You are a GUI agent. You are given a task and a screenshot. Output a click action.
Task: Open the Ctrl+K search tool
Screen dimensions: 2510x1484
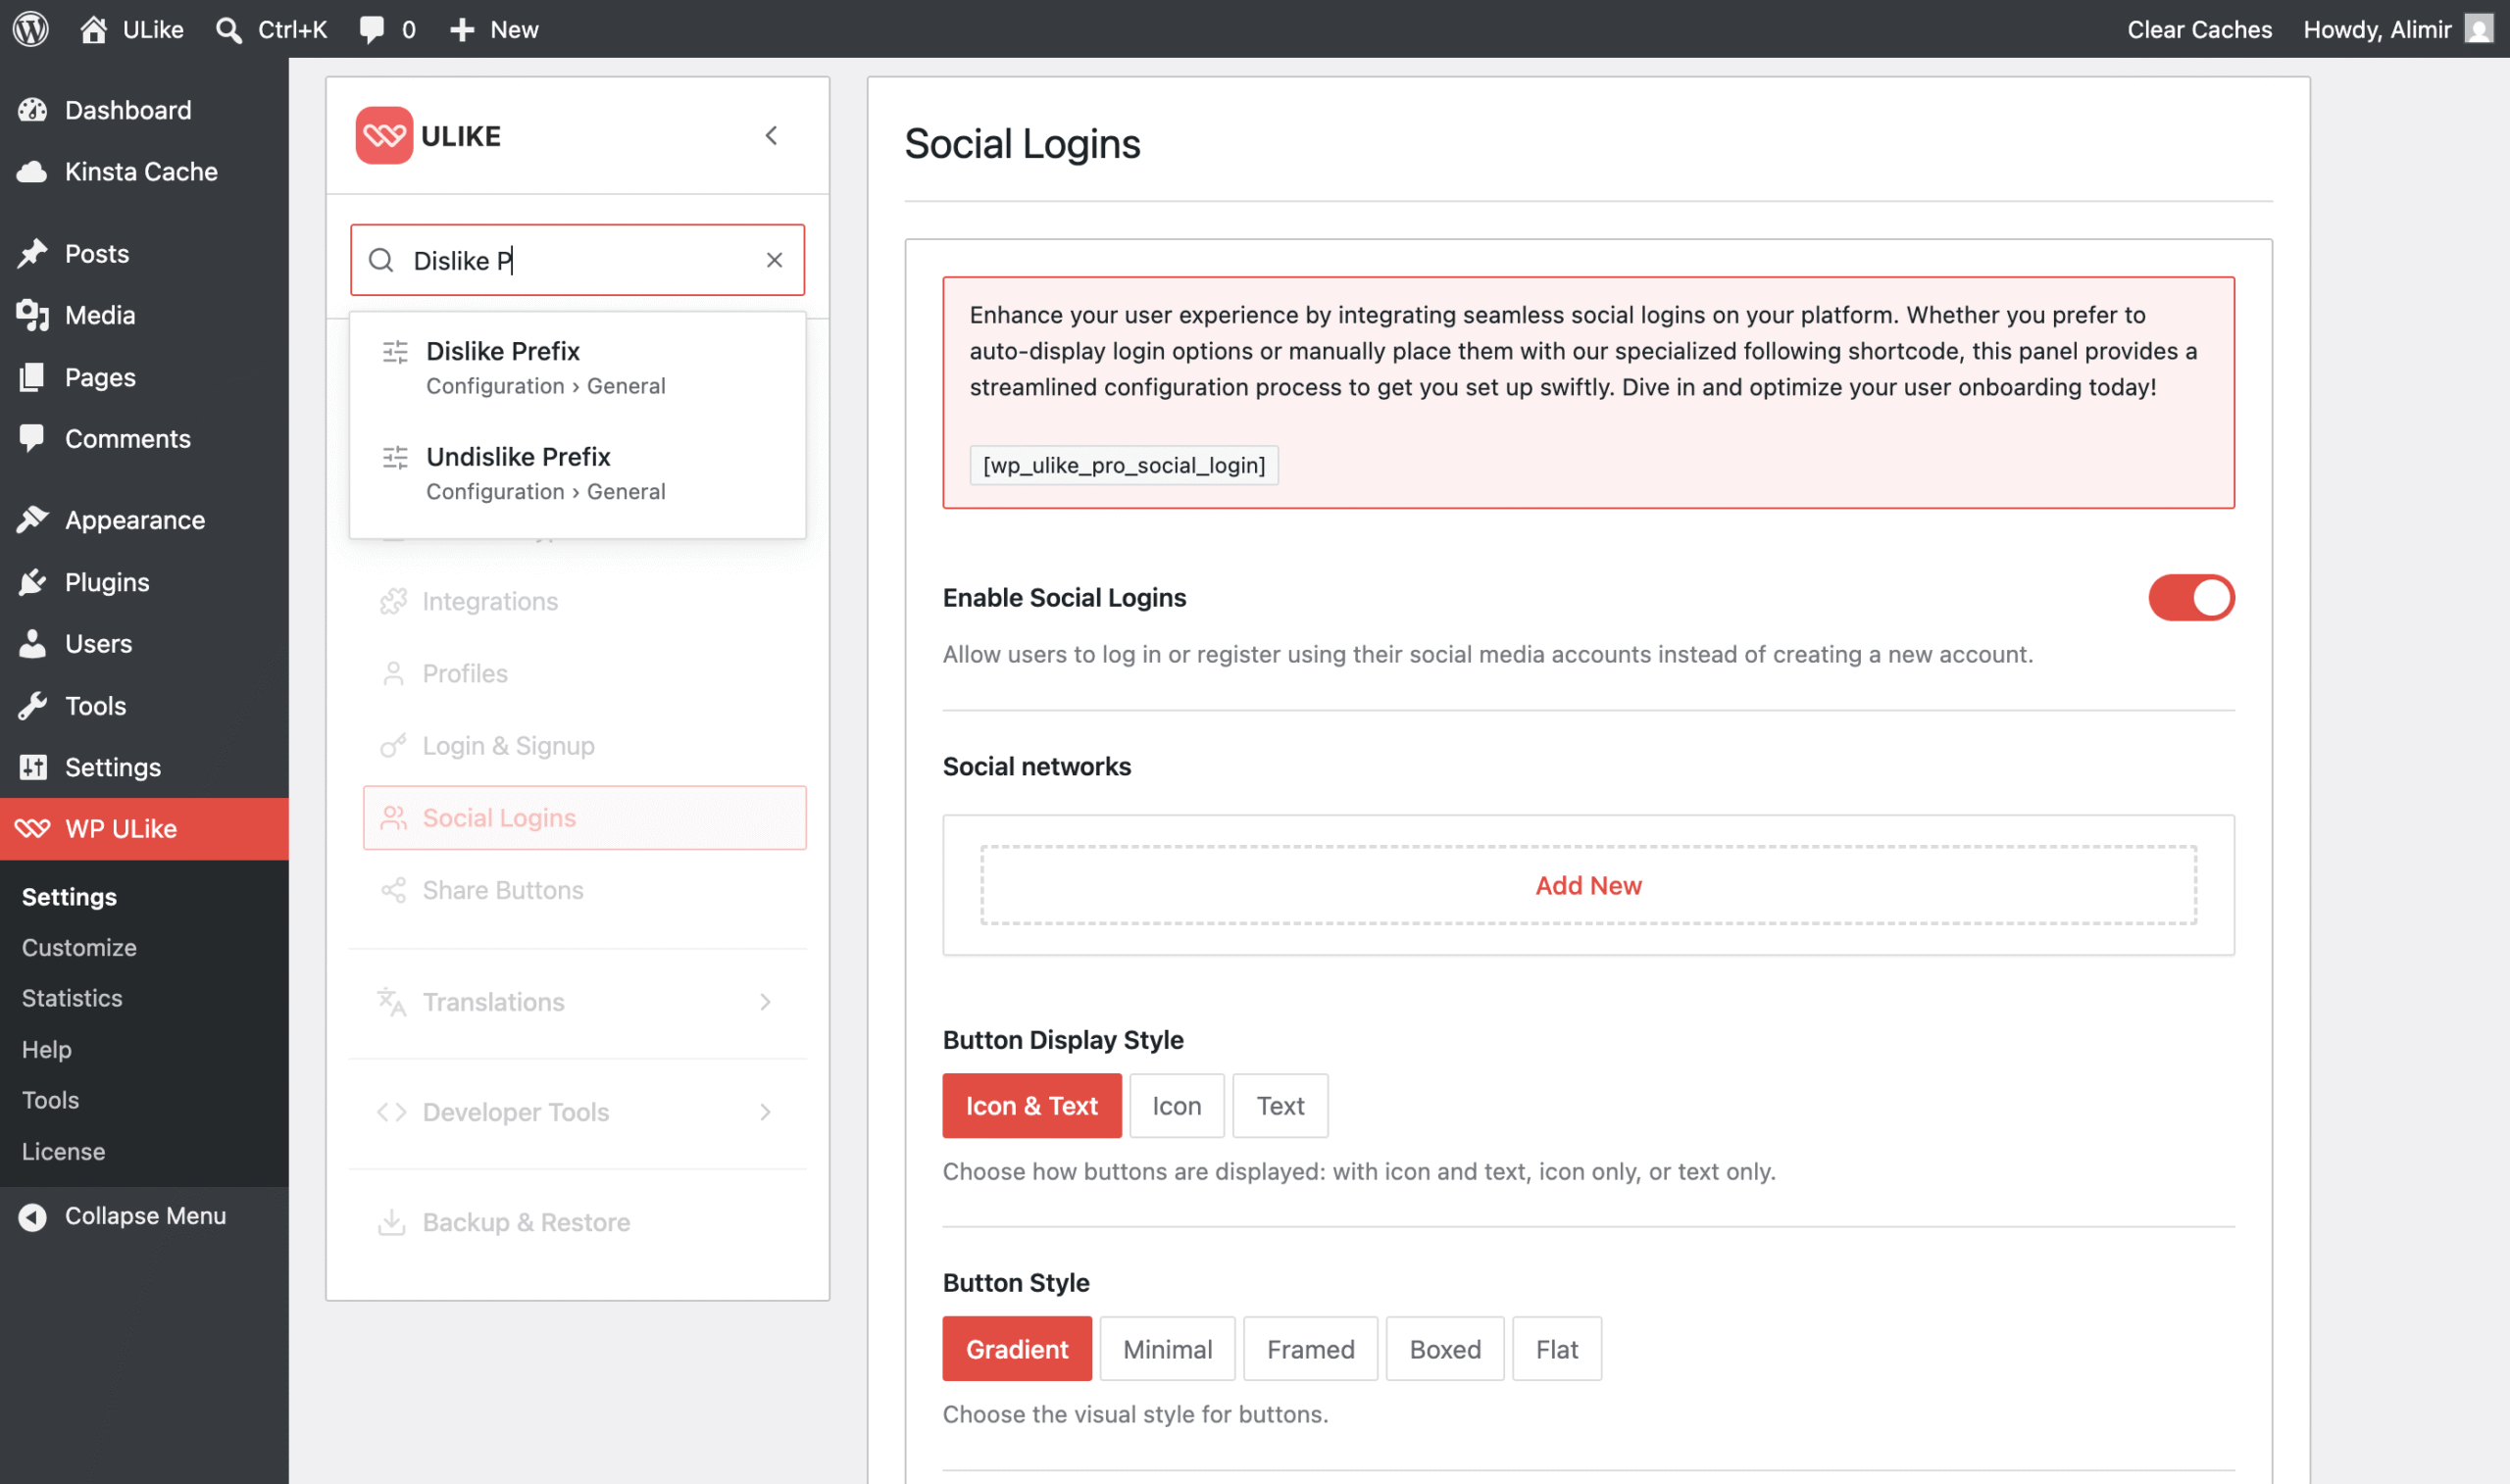(271, 29)
